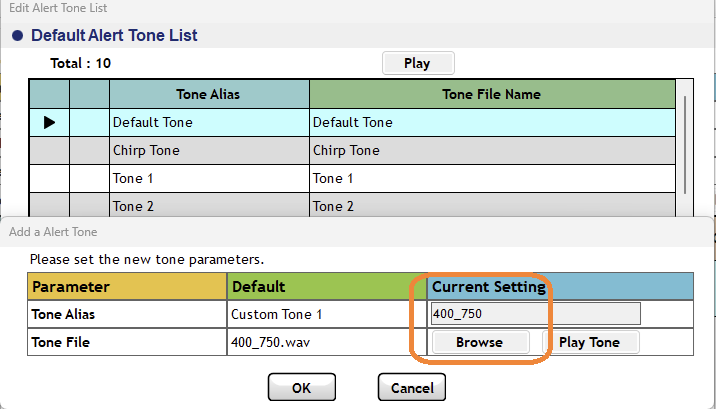Select the Default Tone file name cell
Viewport: 716px width, 409px height.
[492, 122]
